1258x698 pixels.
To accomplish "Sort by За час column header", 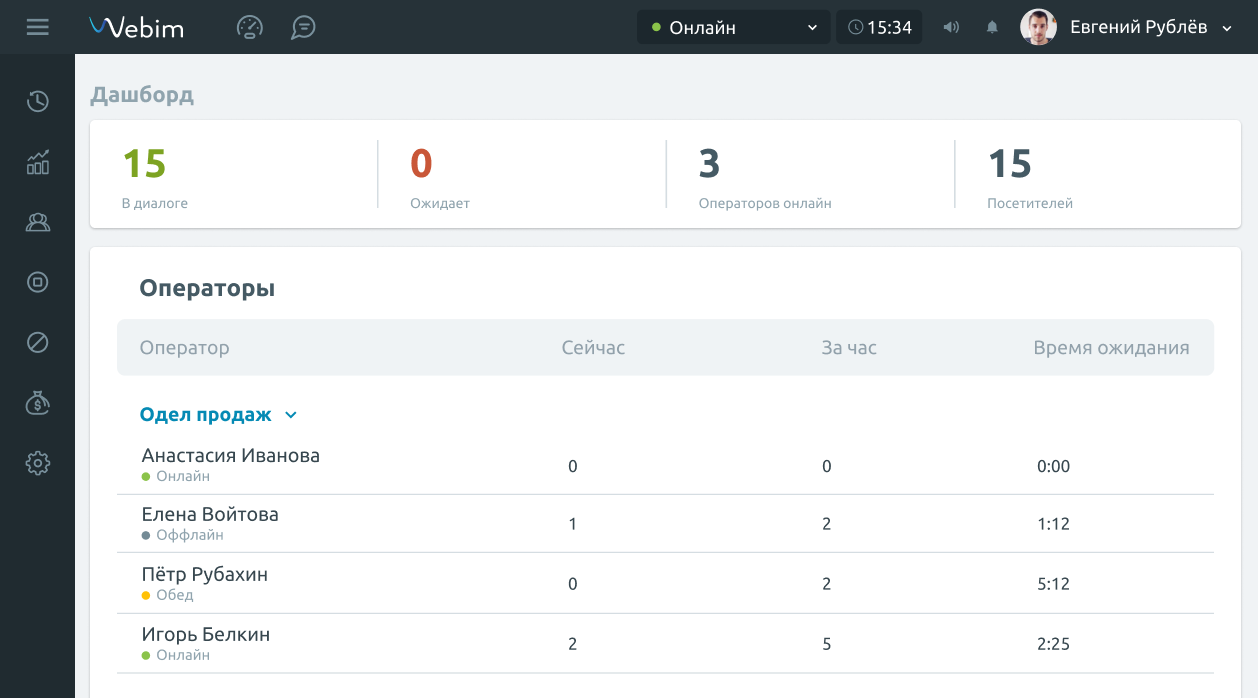I will pyautogui.click(x=849, y=348).
